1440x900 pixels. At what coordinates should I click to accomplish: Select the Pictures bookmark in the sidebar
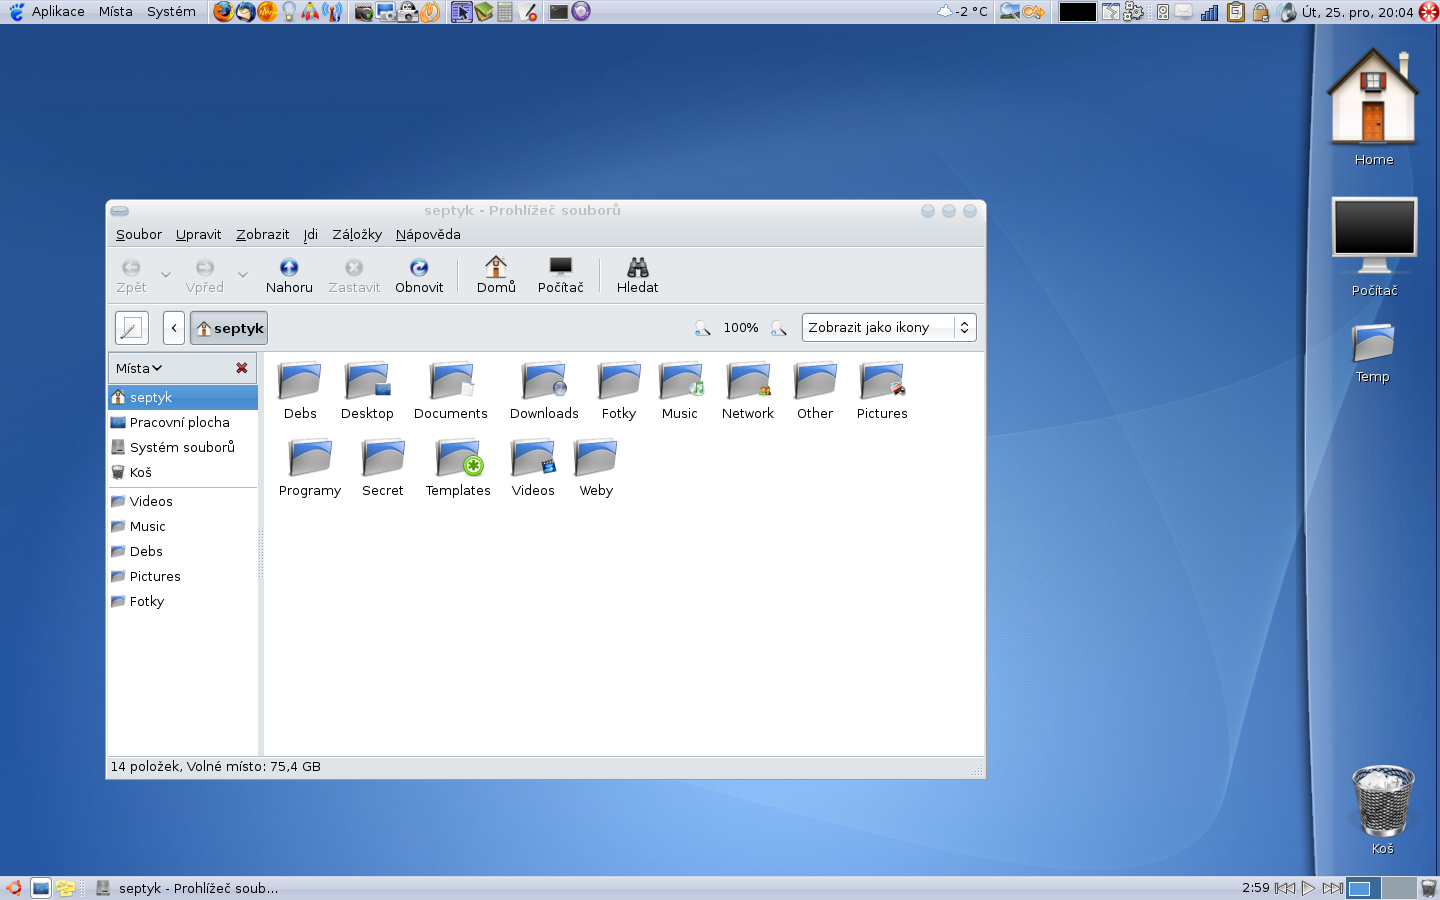pyautogui.click(x=183, y=576)
